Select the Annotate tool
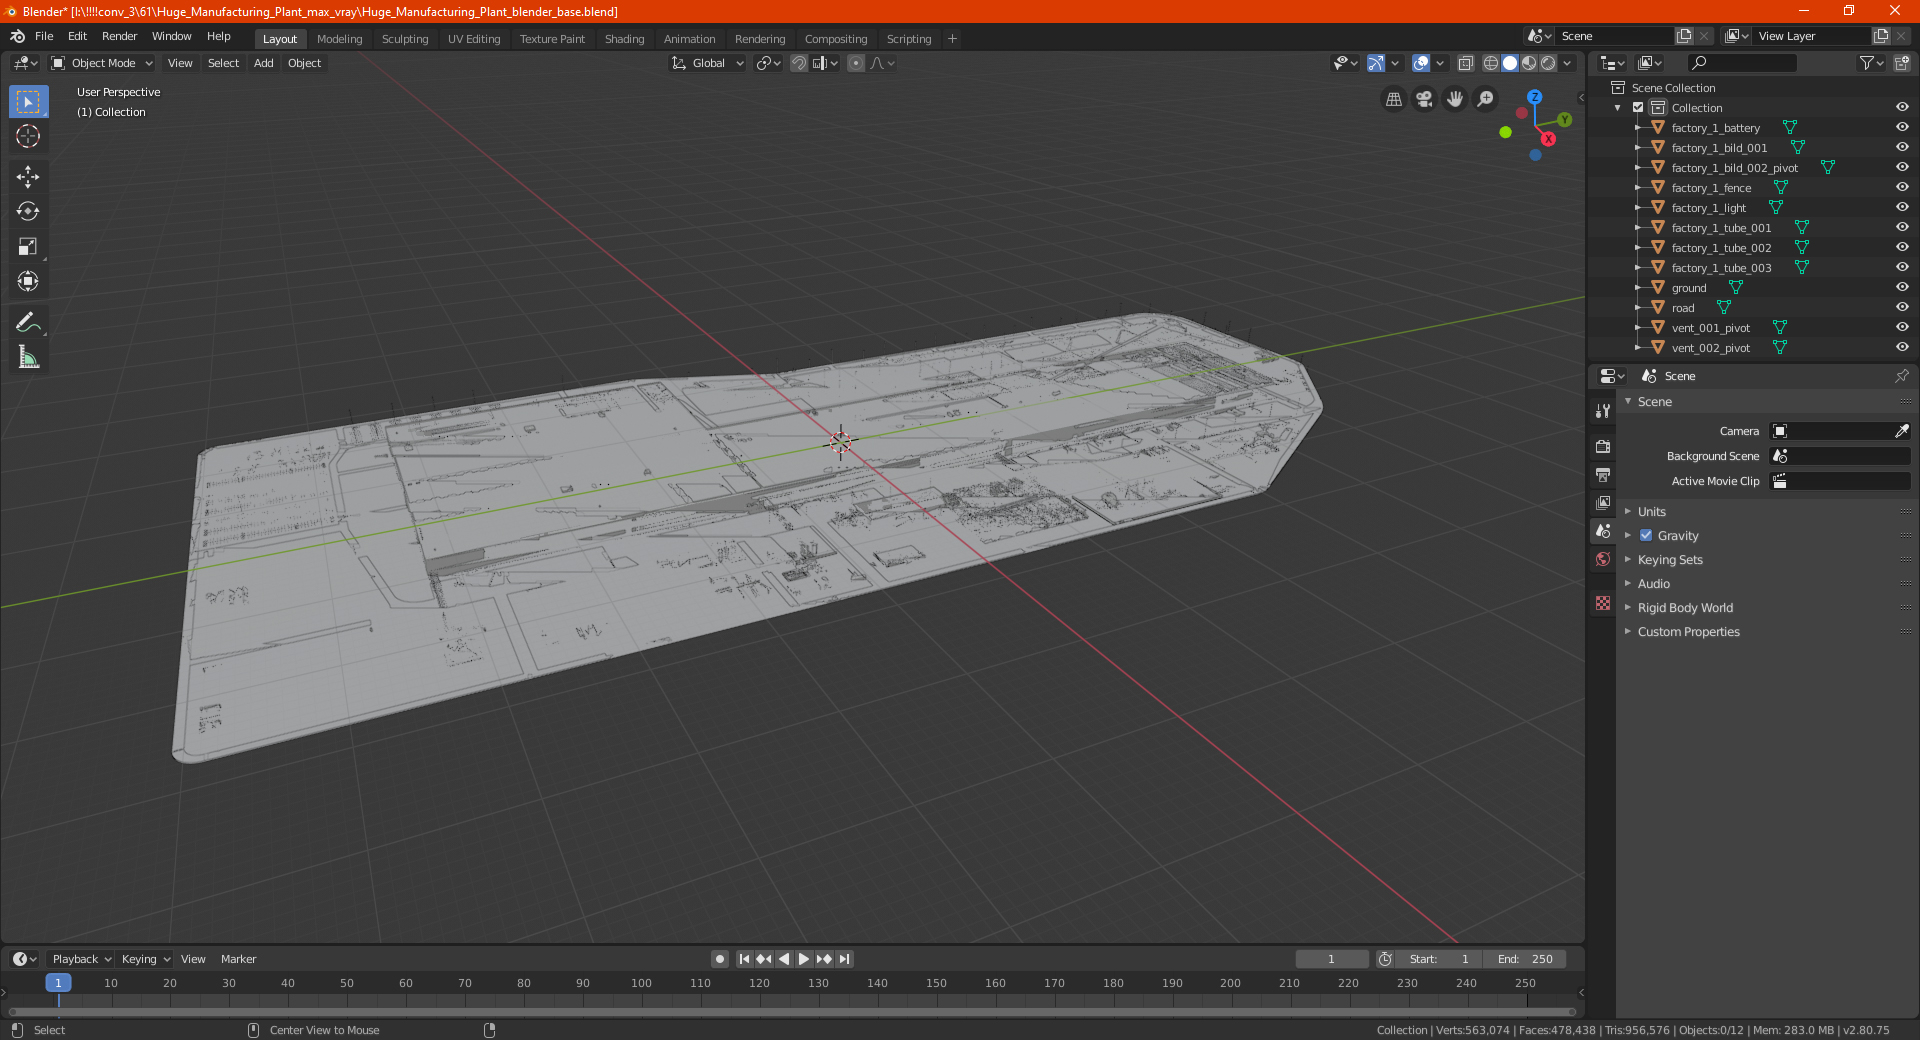This screenshot has height=1040, width=1920. click(x=28, y=322)
